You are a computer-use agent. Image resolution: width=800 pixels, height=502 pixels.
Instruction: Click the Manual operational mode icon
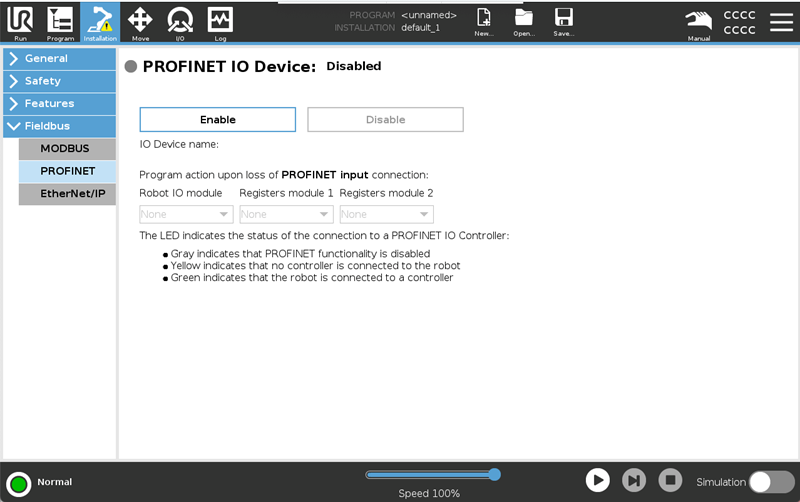click(x=699, y=21)
